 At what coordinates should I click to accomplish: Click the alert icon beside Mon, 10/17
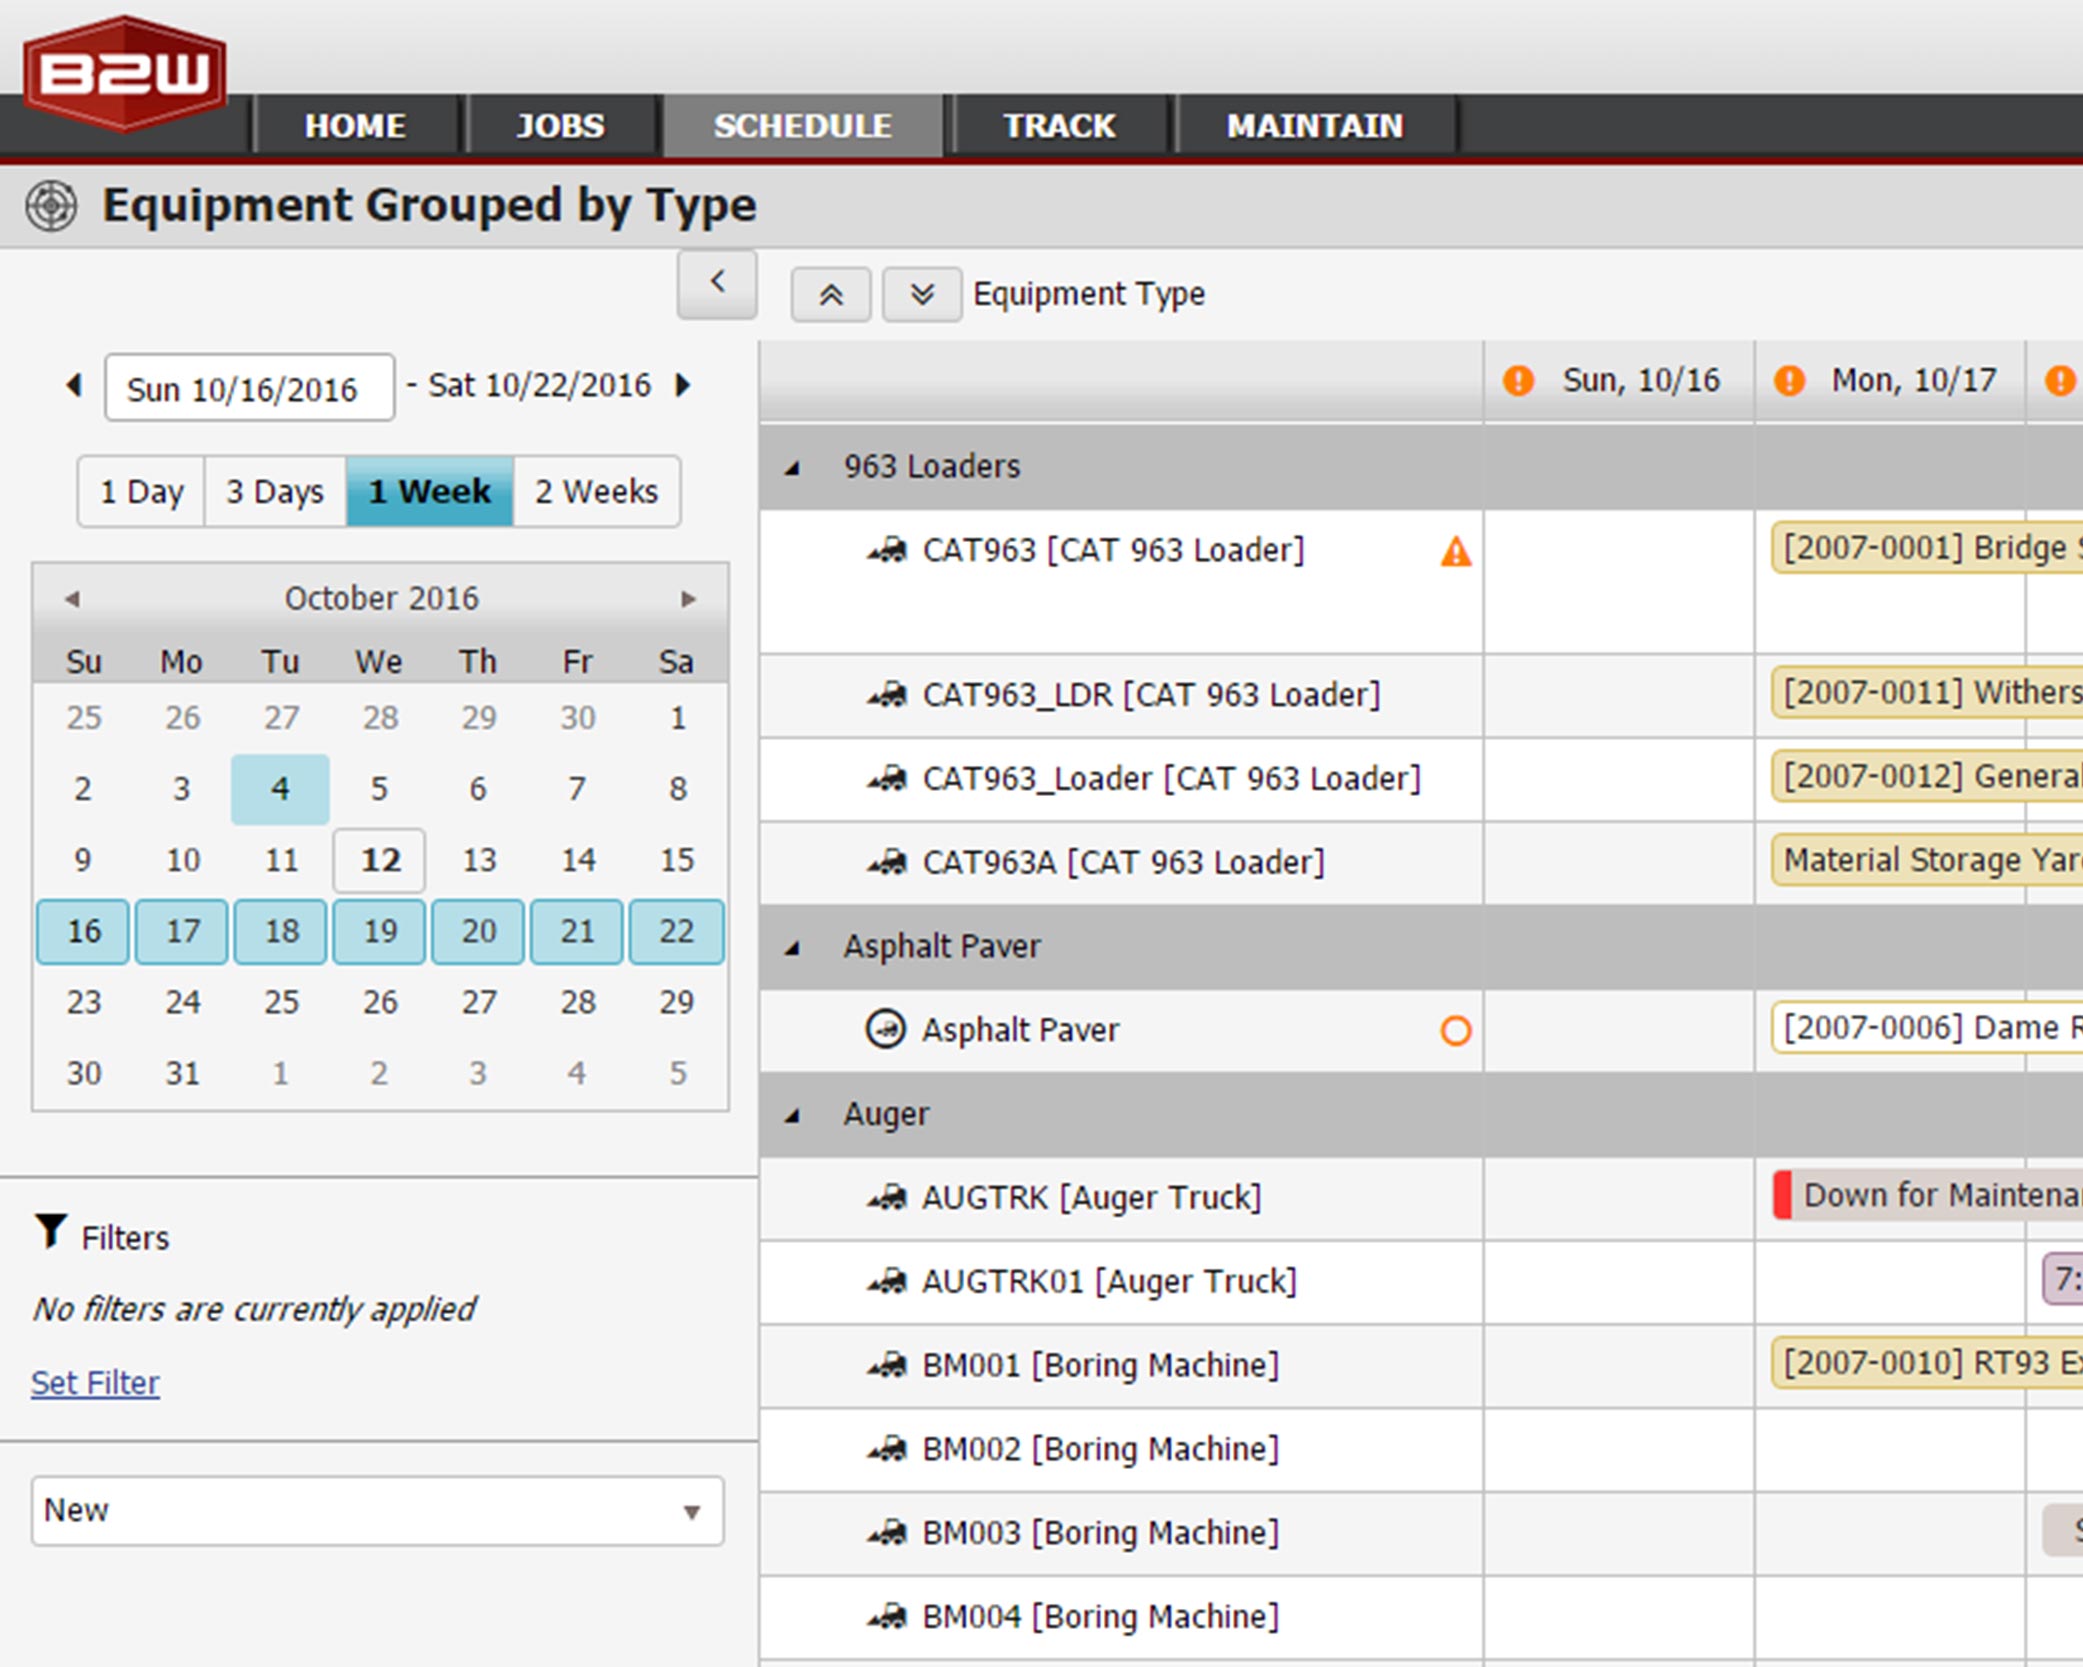[x=1789, y=381]
